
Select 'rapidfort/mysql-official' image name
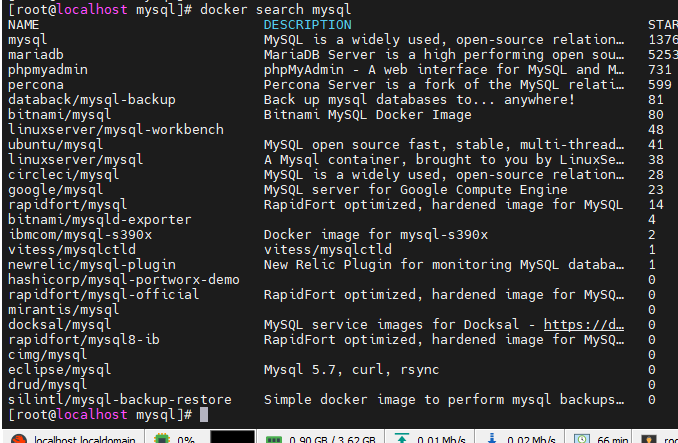[104, 294]
